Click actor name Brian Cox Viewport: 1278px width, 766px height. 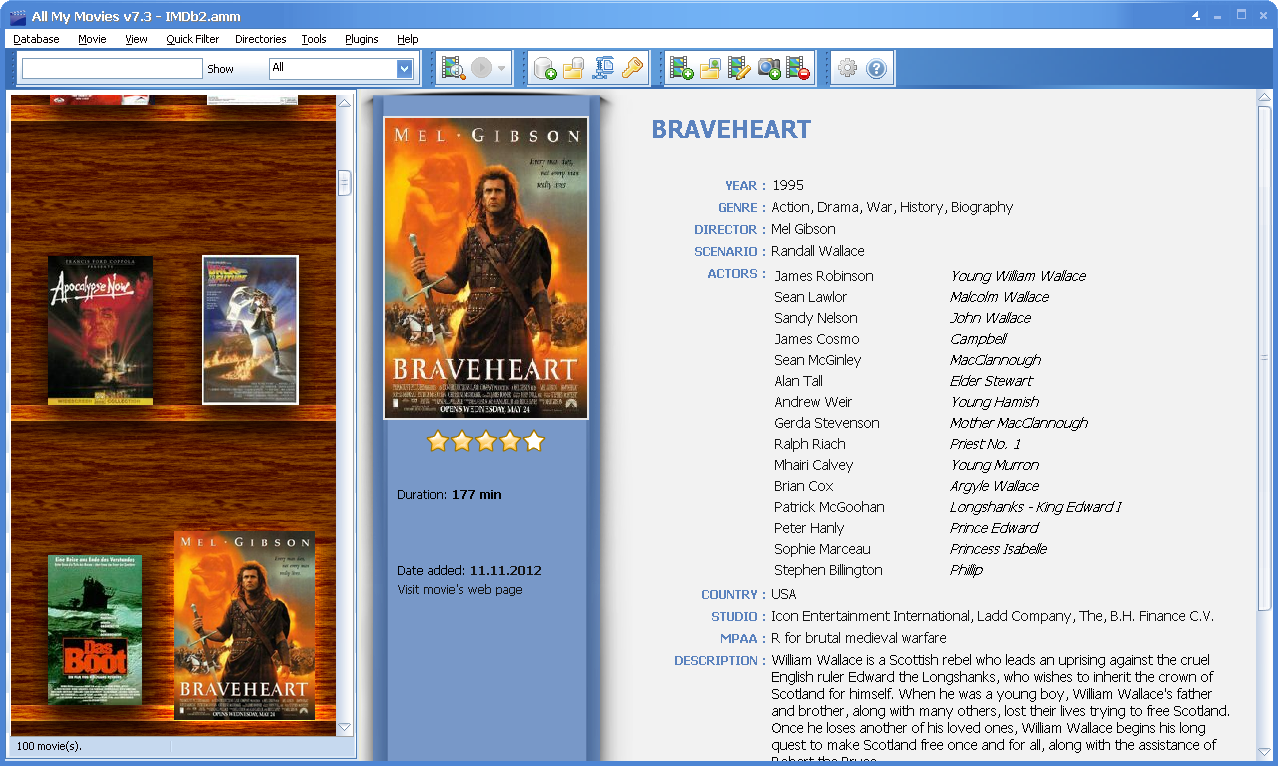804,486
